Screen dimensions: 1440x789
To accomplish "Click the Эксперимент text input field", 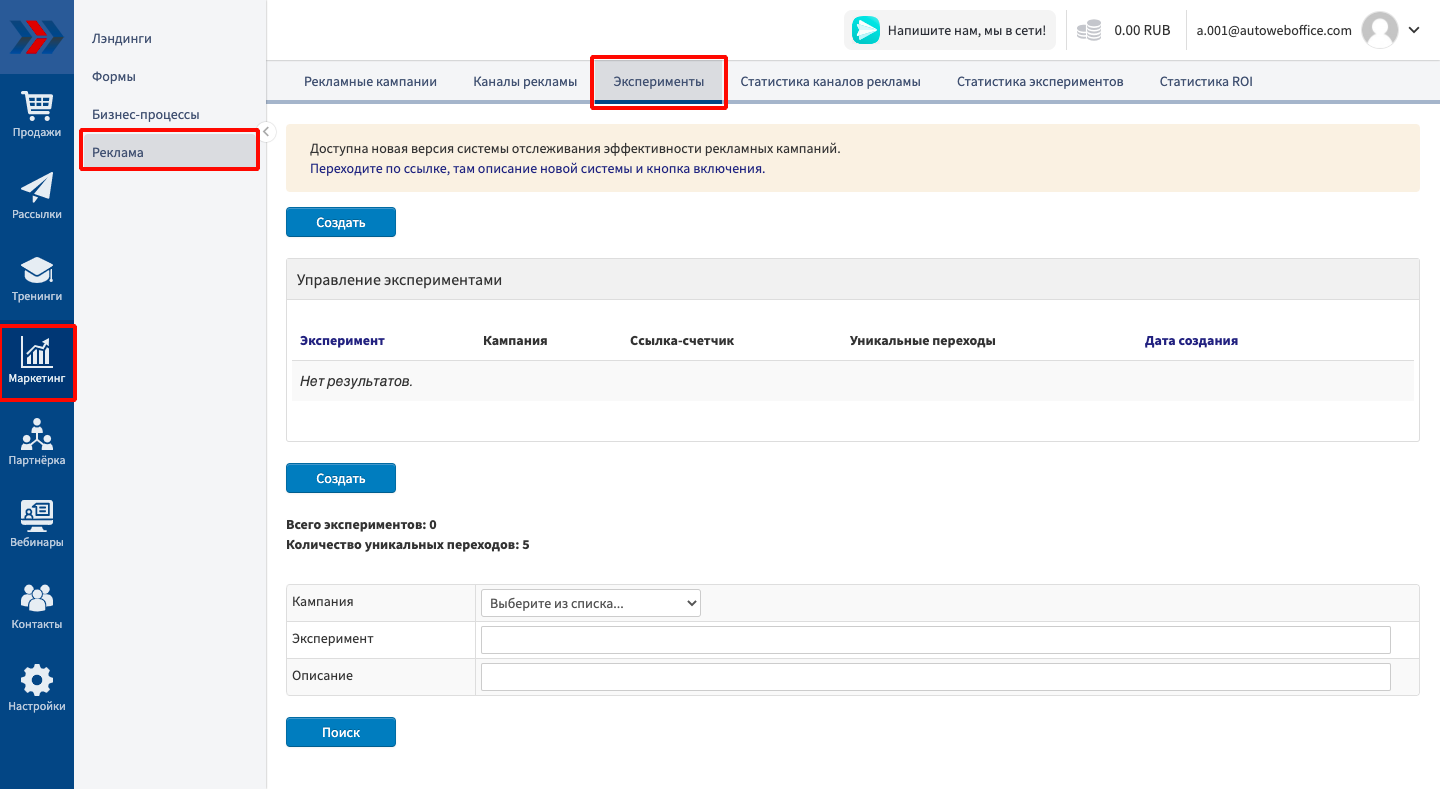I will (935, 640).
